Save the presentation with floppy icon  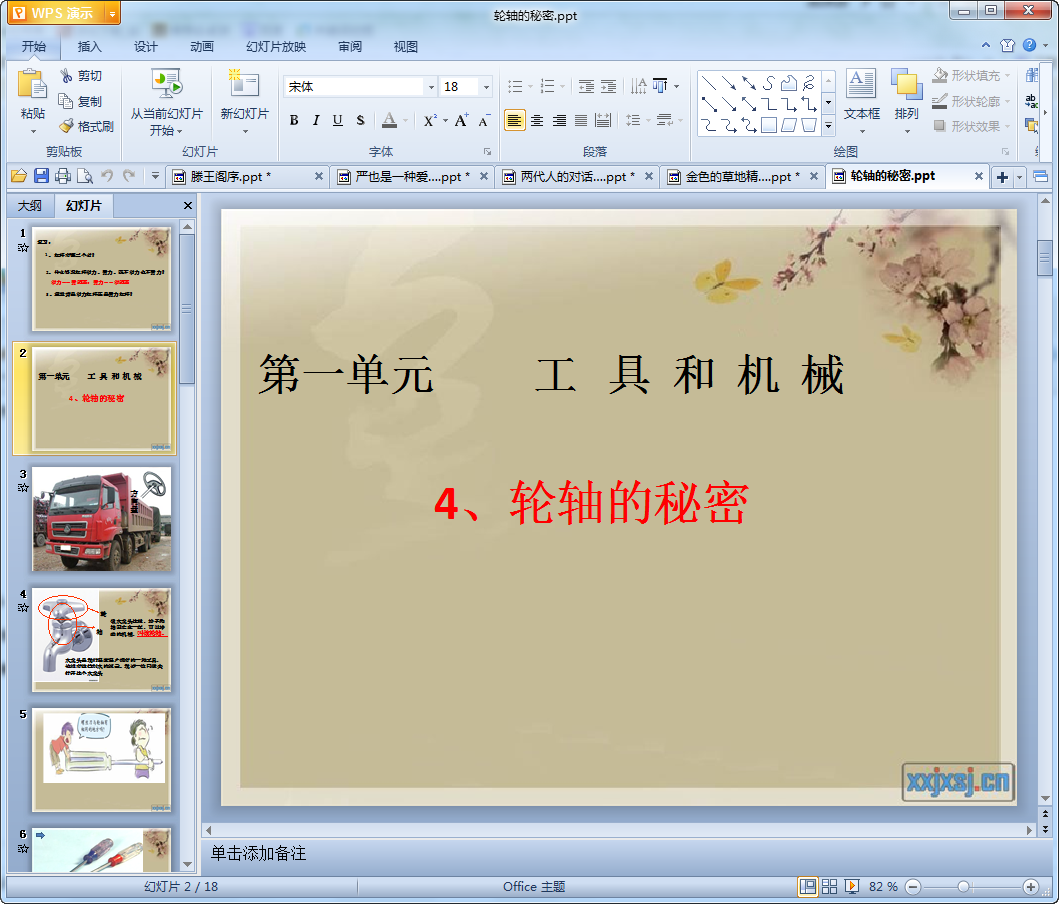(41, 176)
